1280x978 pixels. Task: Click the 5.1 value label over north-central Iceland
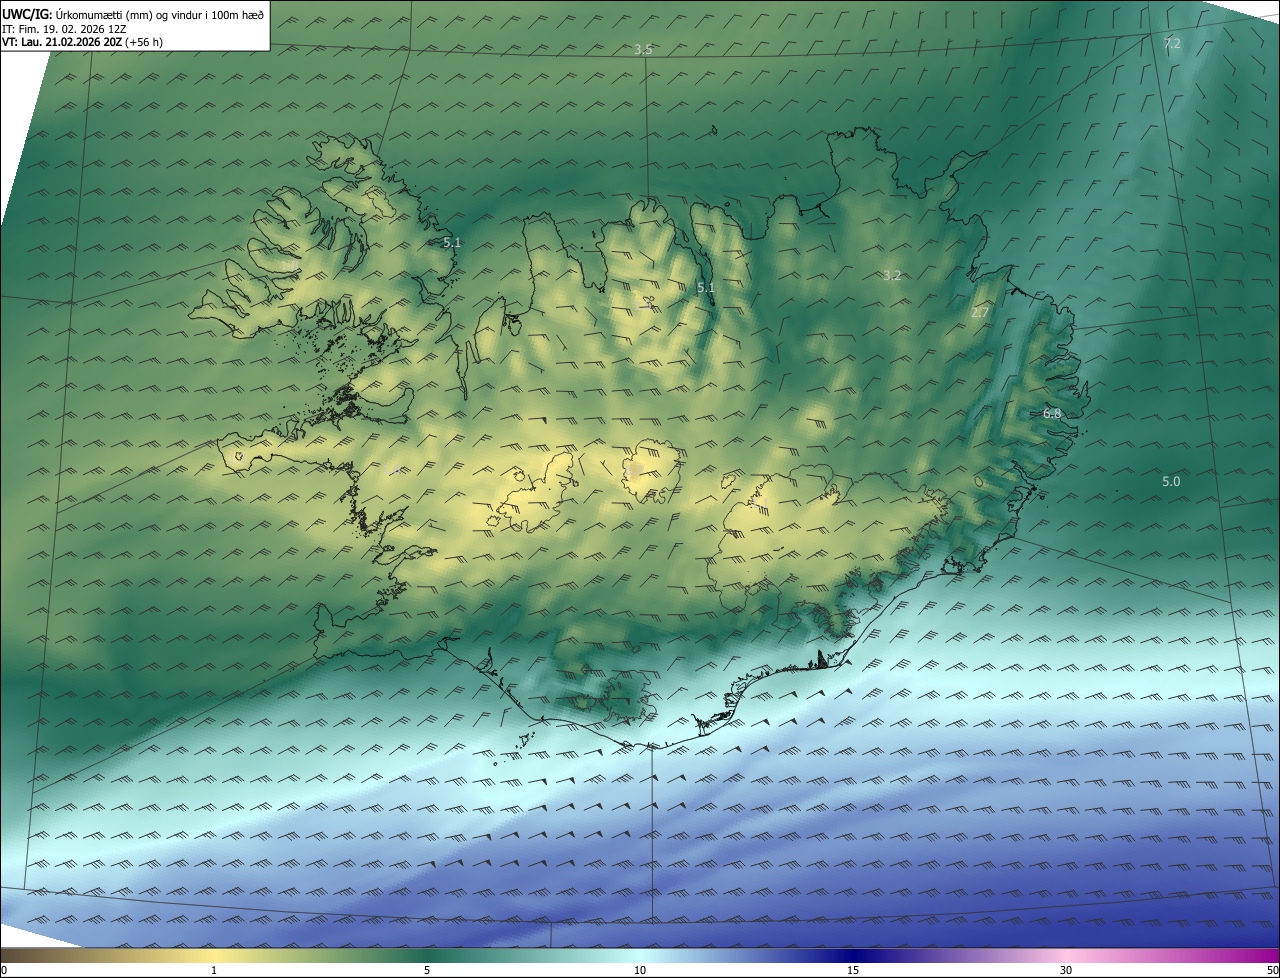pyautogui.click(x=706, y=288)
